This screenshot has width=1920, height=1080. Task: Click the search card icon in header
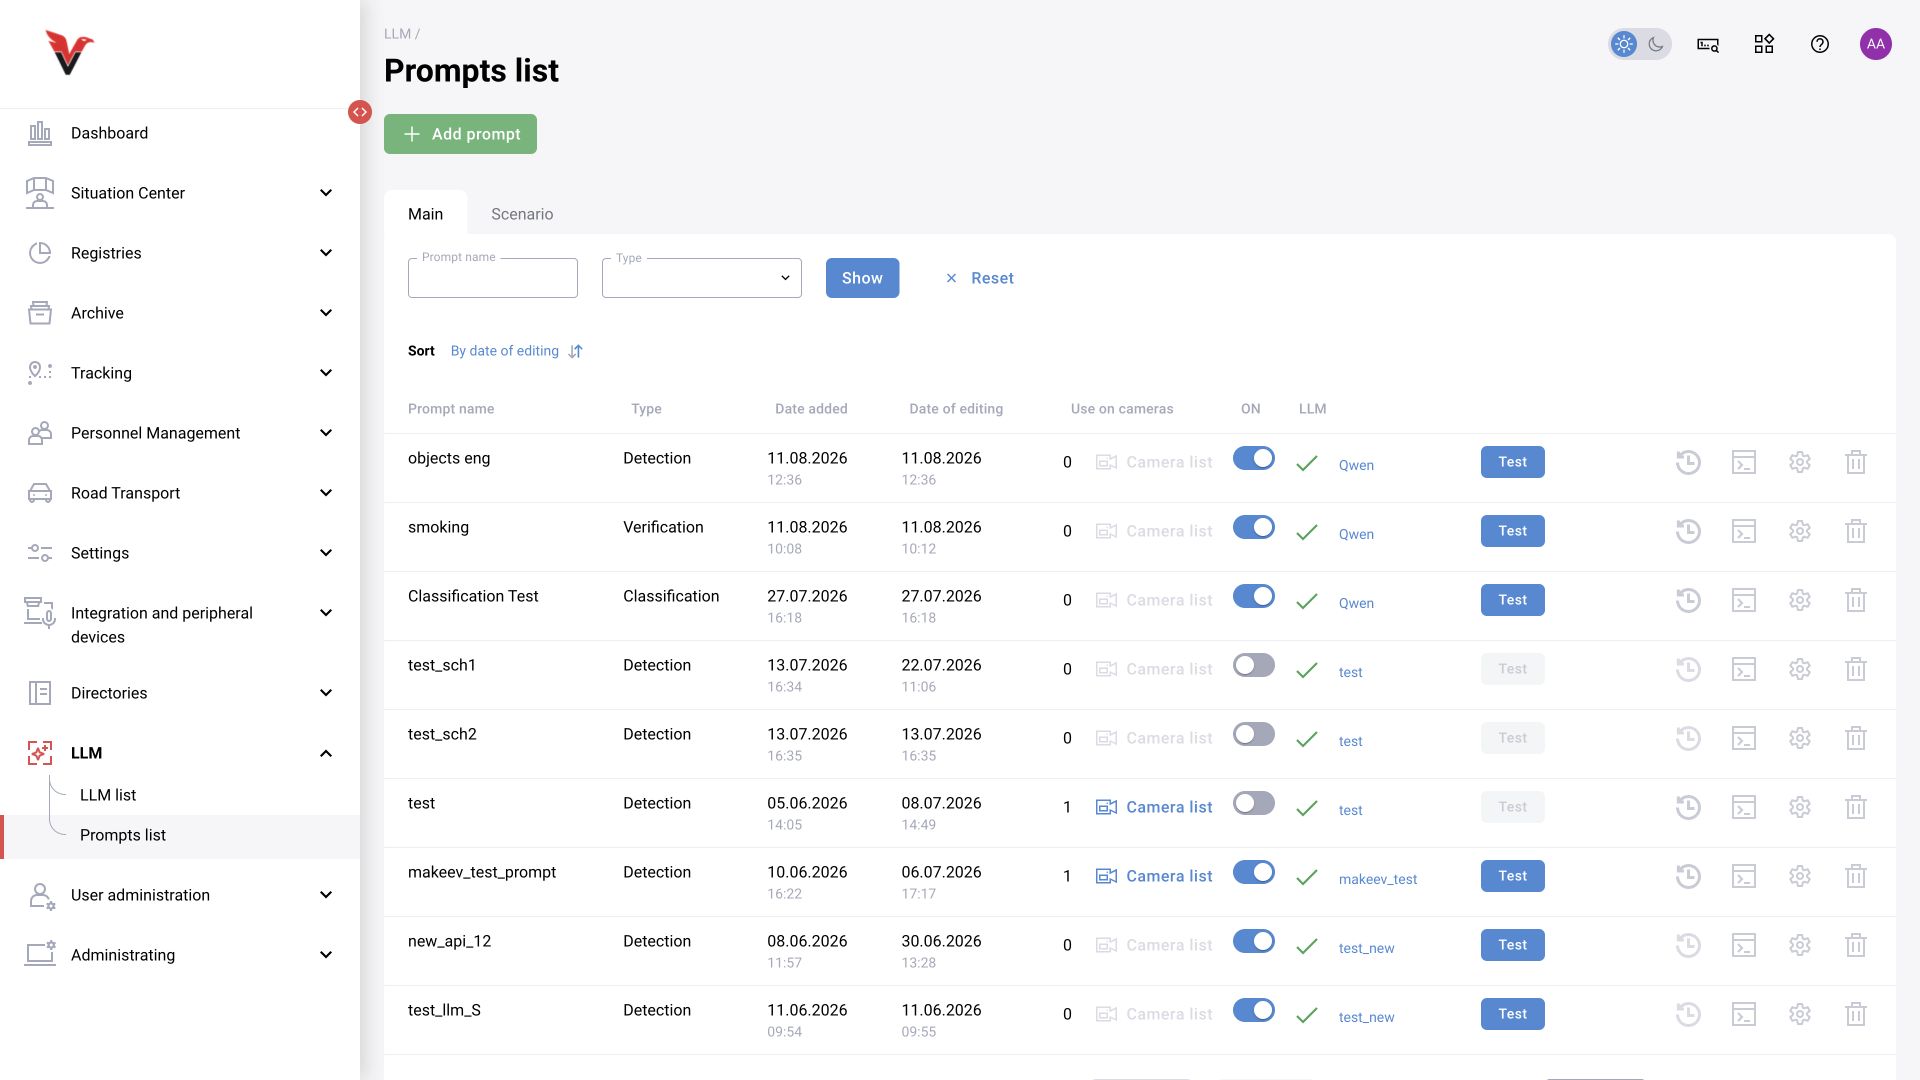click(1708, 44)
